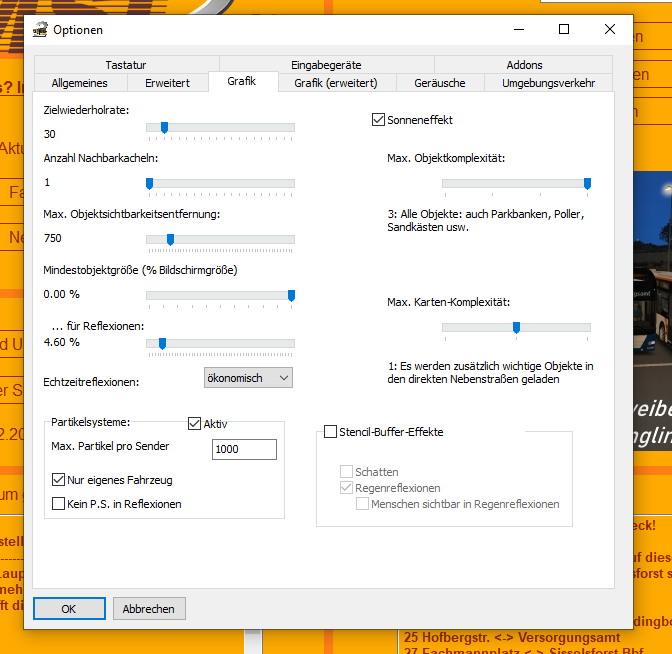Toggle the Sonneneffekt checkbox
The height and width of the screenshot is (654, 672).
[378, 120]
